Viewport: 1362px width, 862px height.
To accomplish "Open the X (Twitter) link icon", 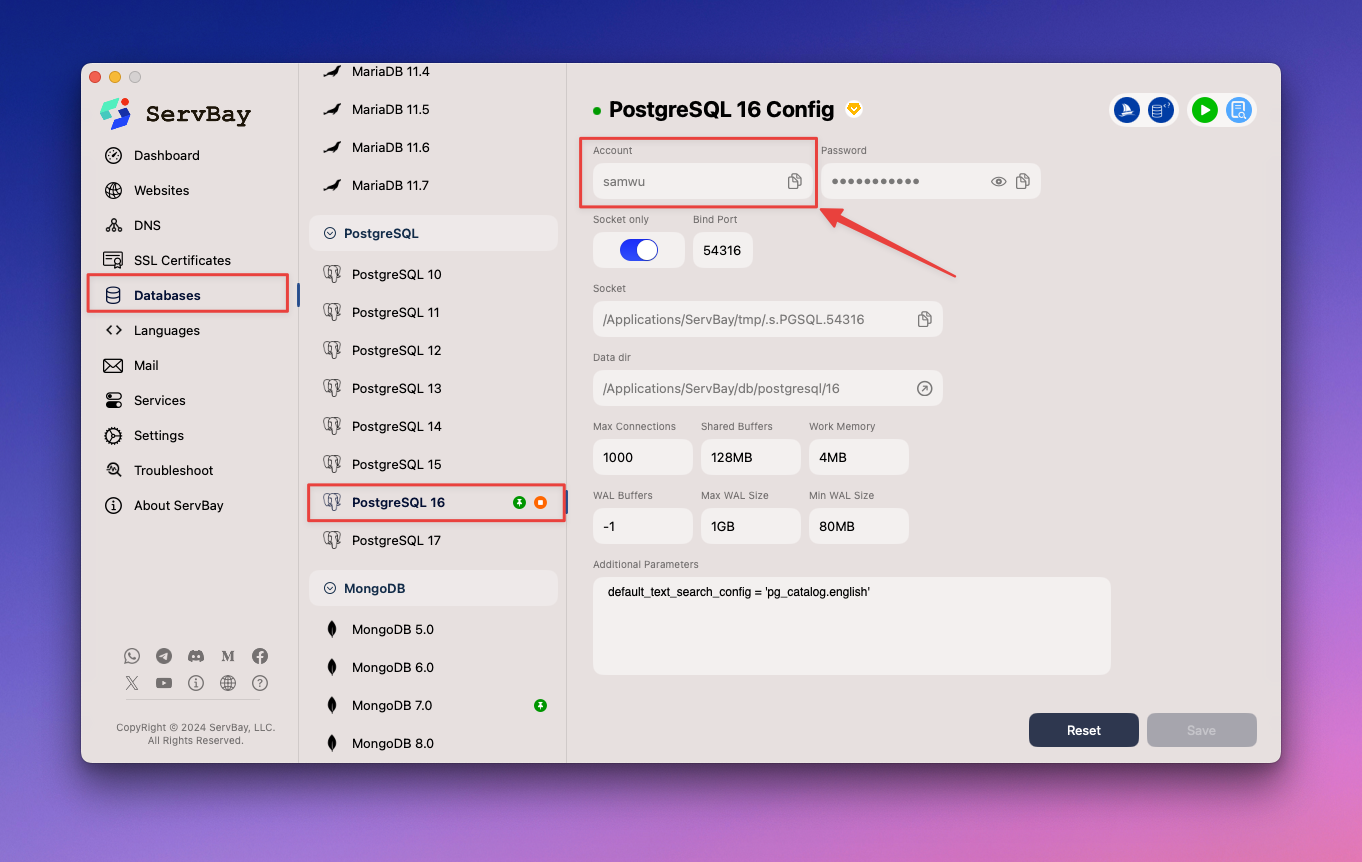I will point(132,683).
